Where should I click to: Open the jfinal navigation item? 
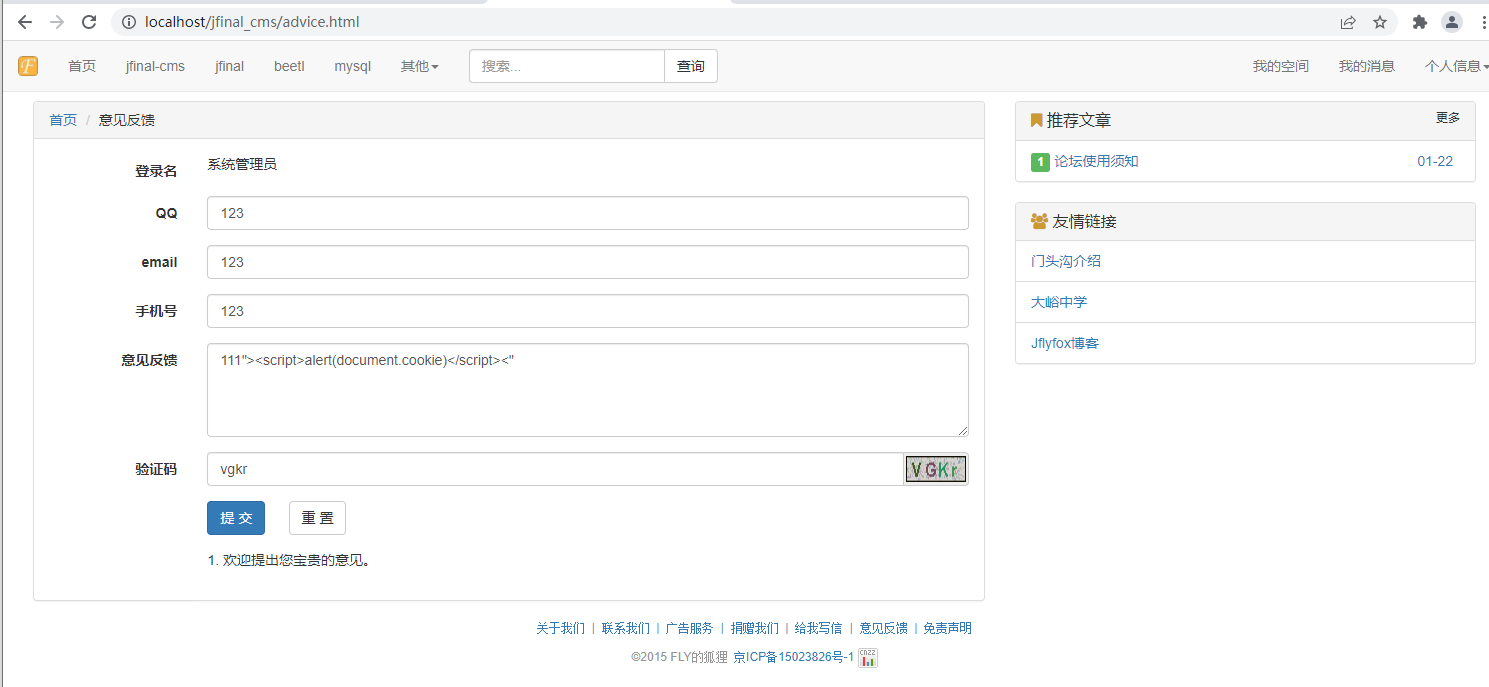click(229, 66)
